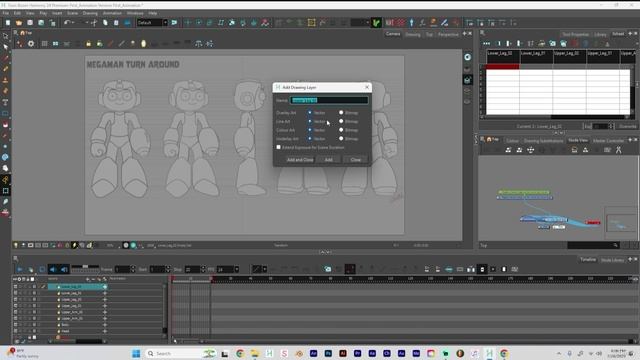Open the Drawing menu

coord(90,13)
